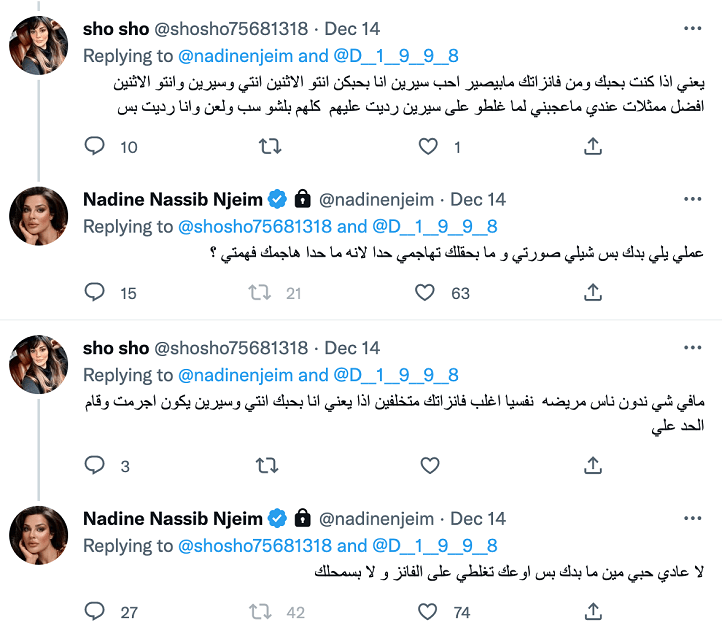Retweet sho sho's first tweet
The image size is (722, 636).
coord(269,147)
